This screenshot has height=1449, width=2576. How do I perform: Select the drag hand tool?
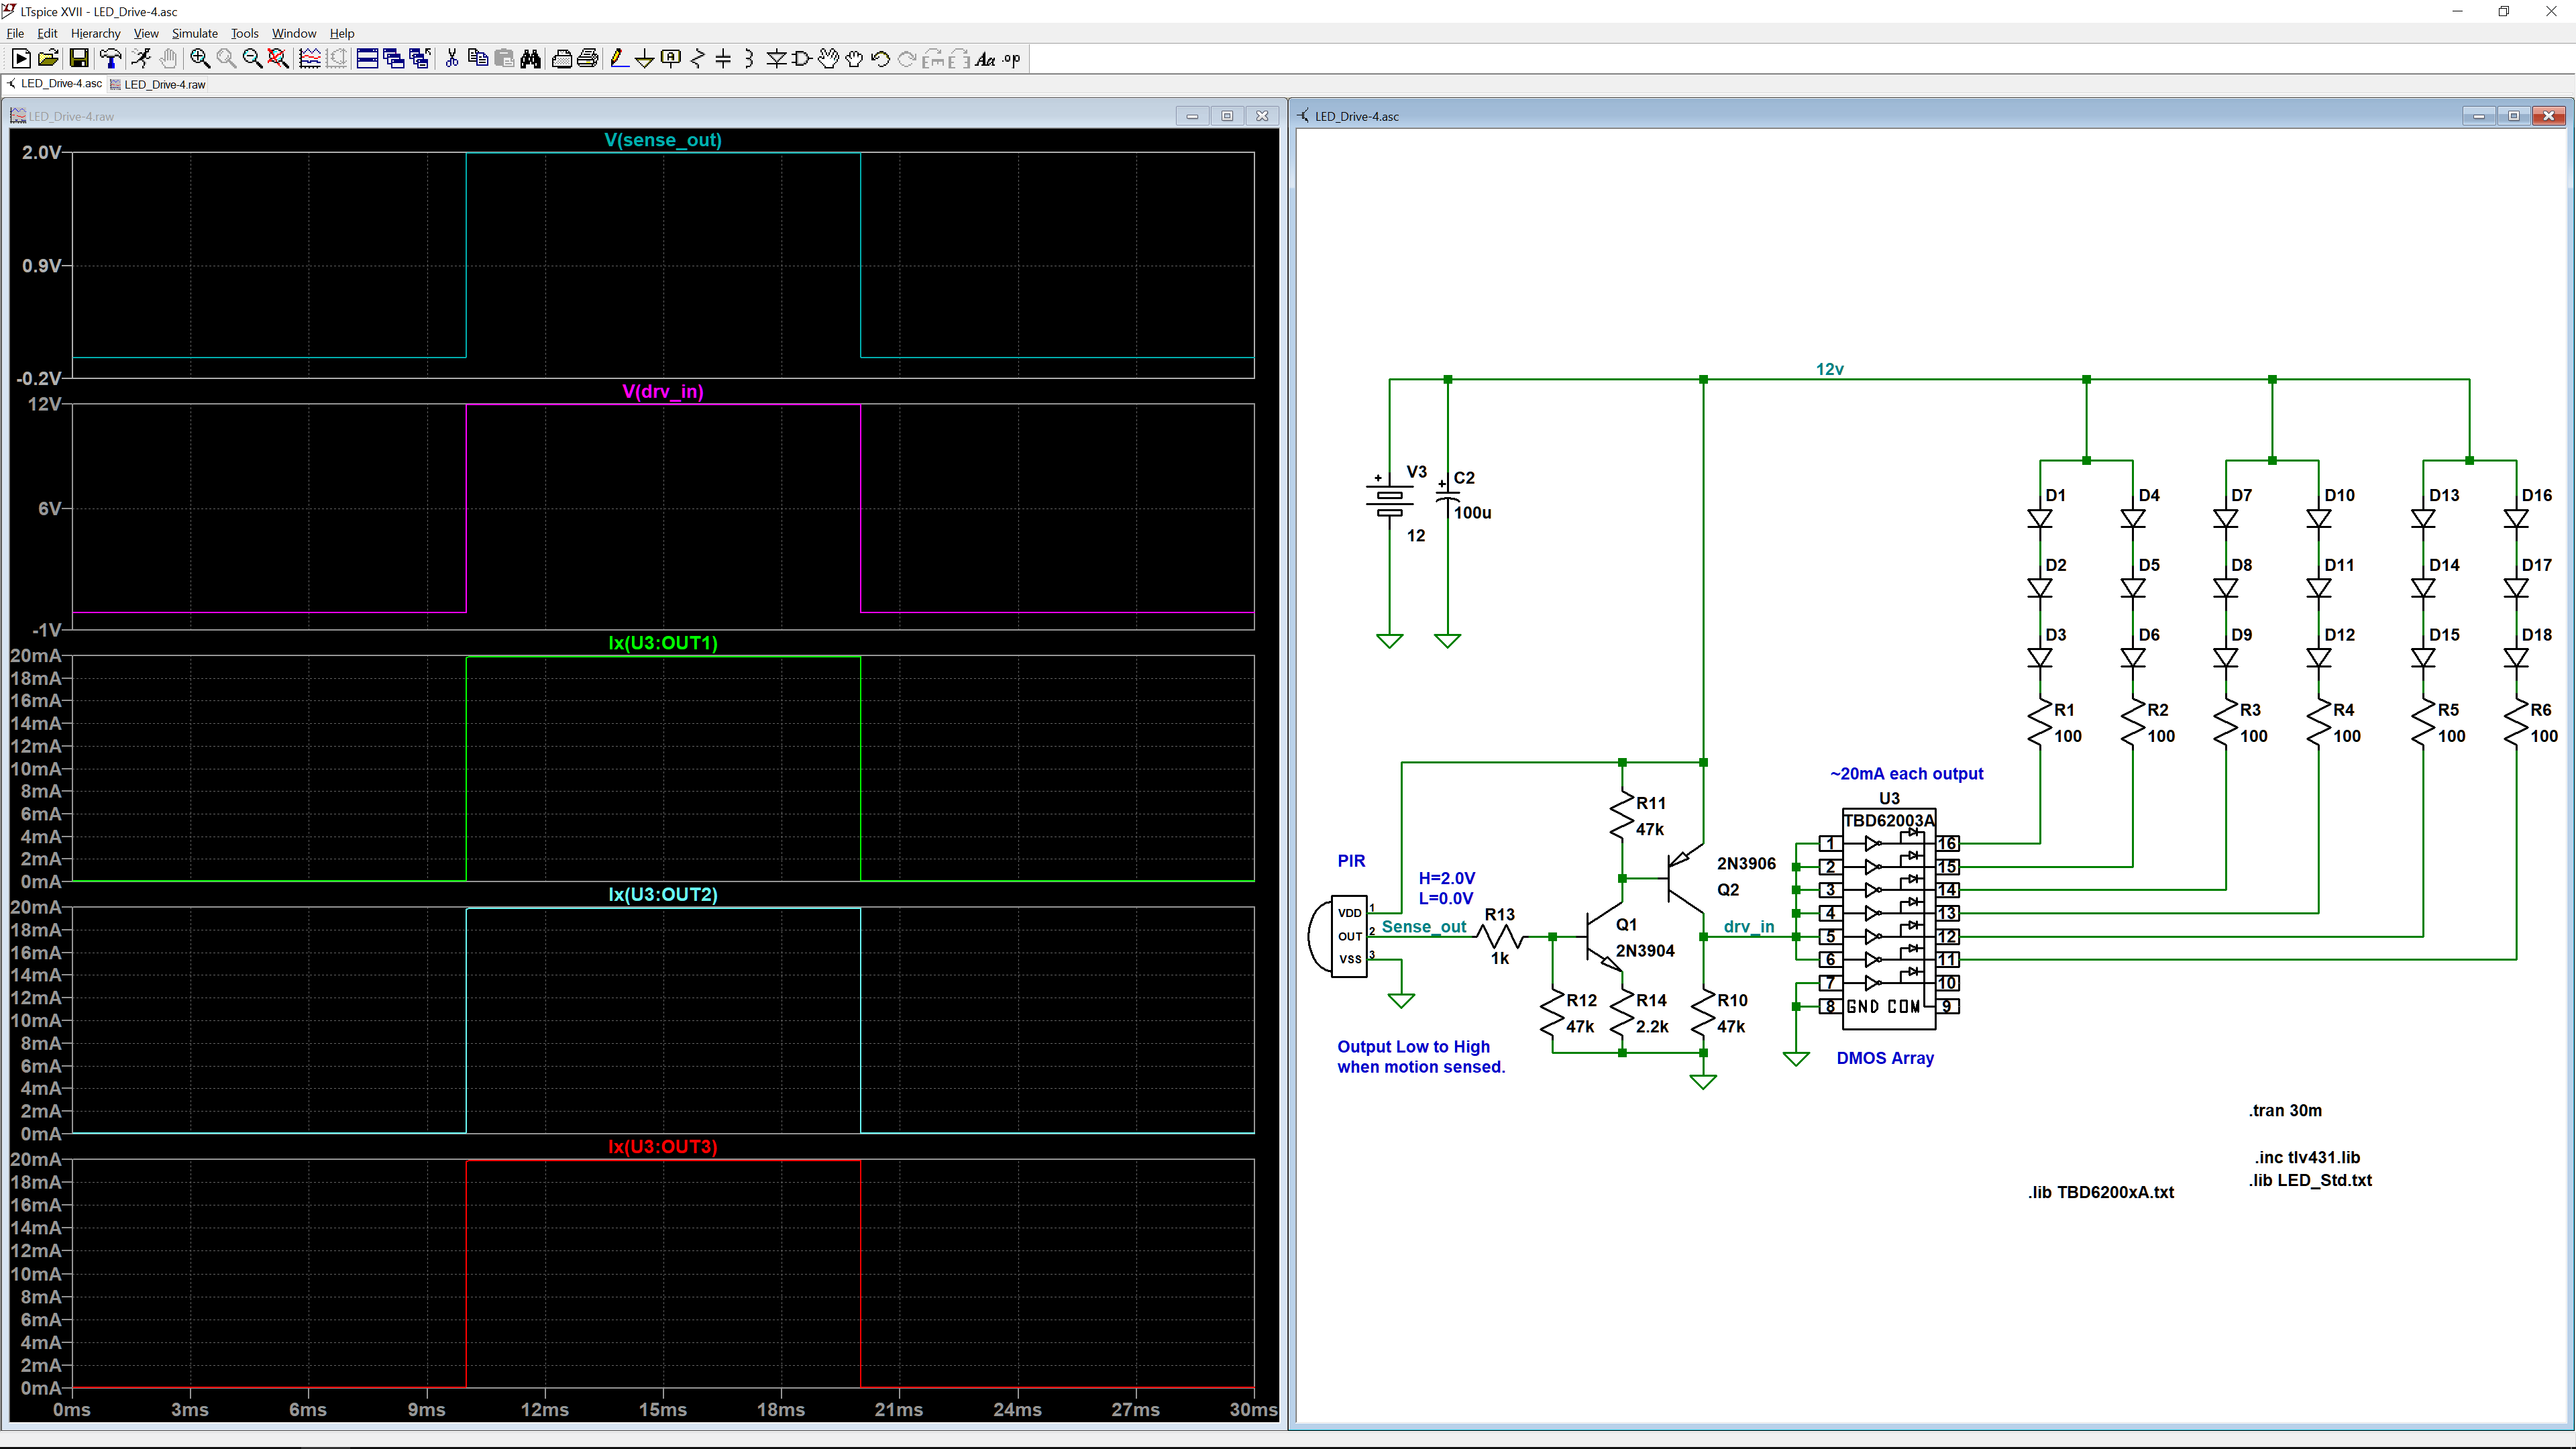point(854,59)
